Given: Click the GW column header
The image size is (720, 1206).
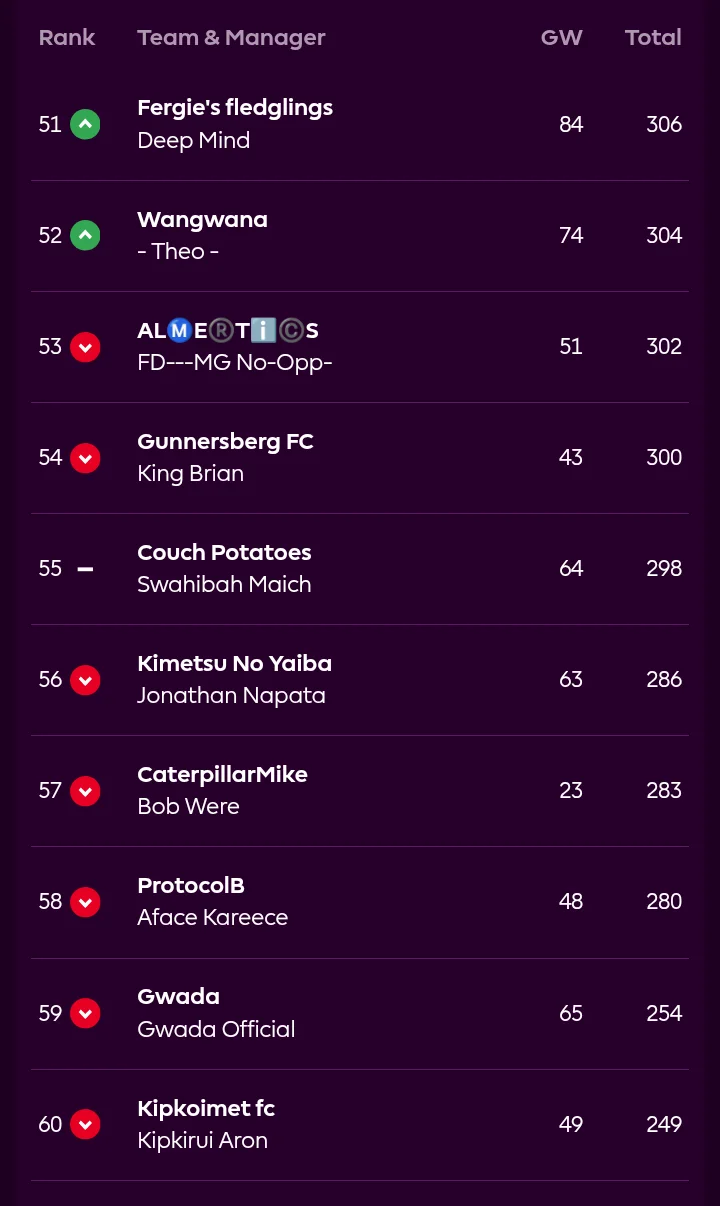Looking at the screenshot, I should point(561,38).
